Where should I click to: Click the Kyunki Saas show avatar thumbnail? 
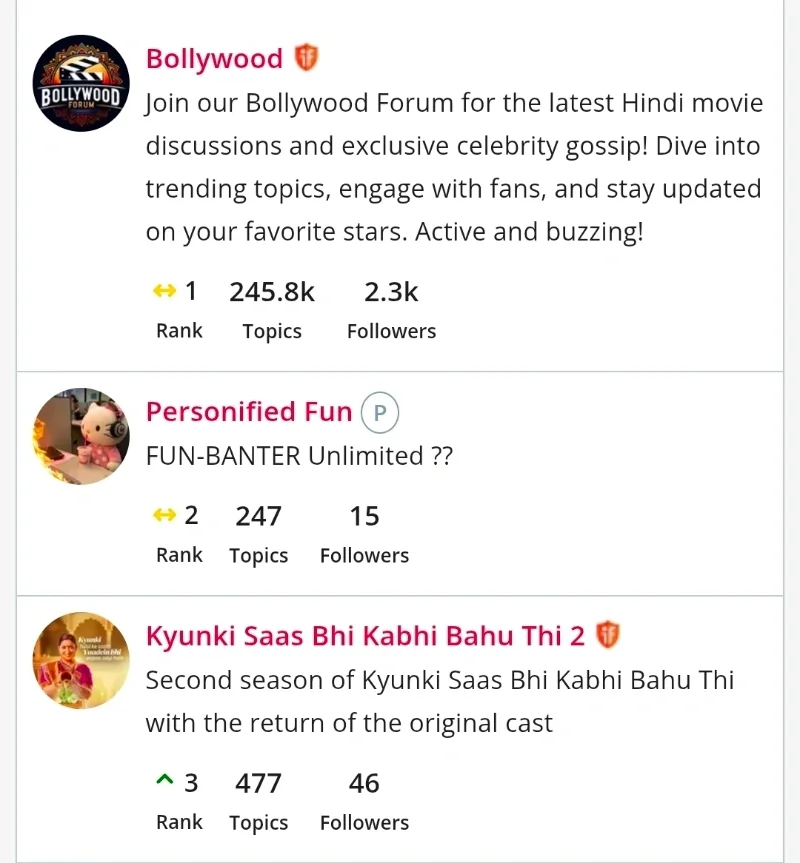pyautogui.click(x=81, y=660)
